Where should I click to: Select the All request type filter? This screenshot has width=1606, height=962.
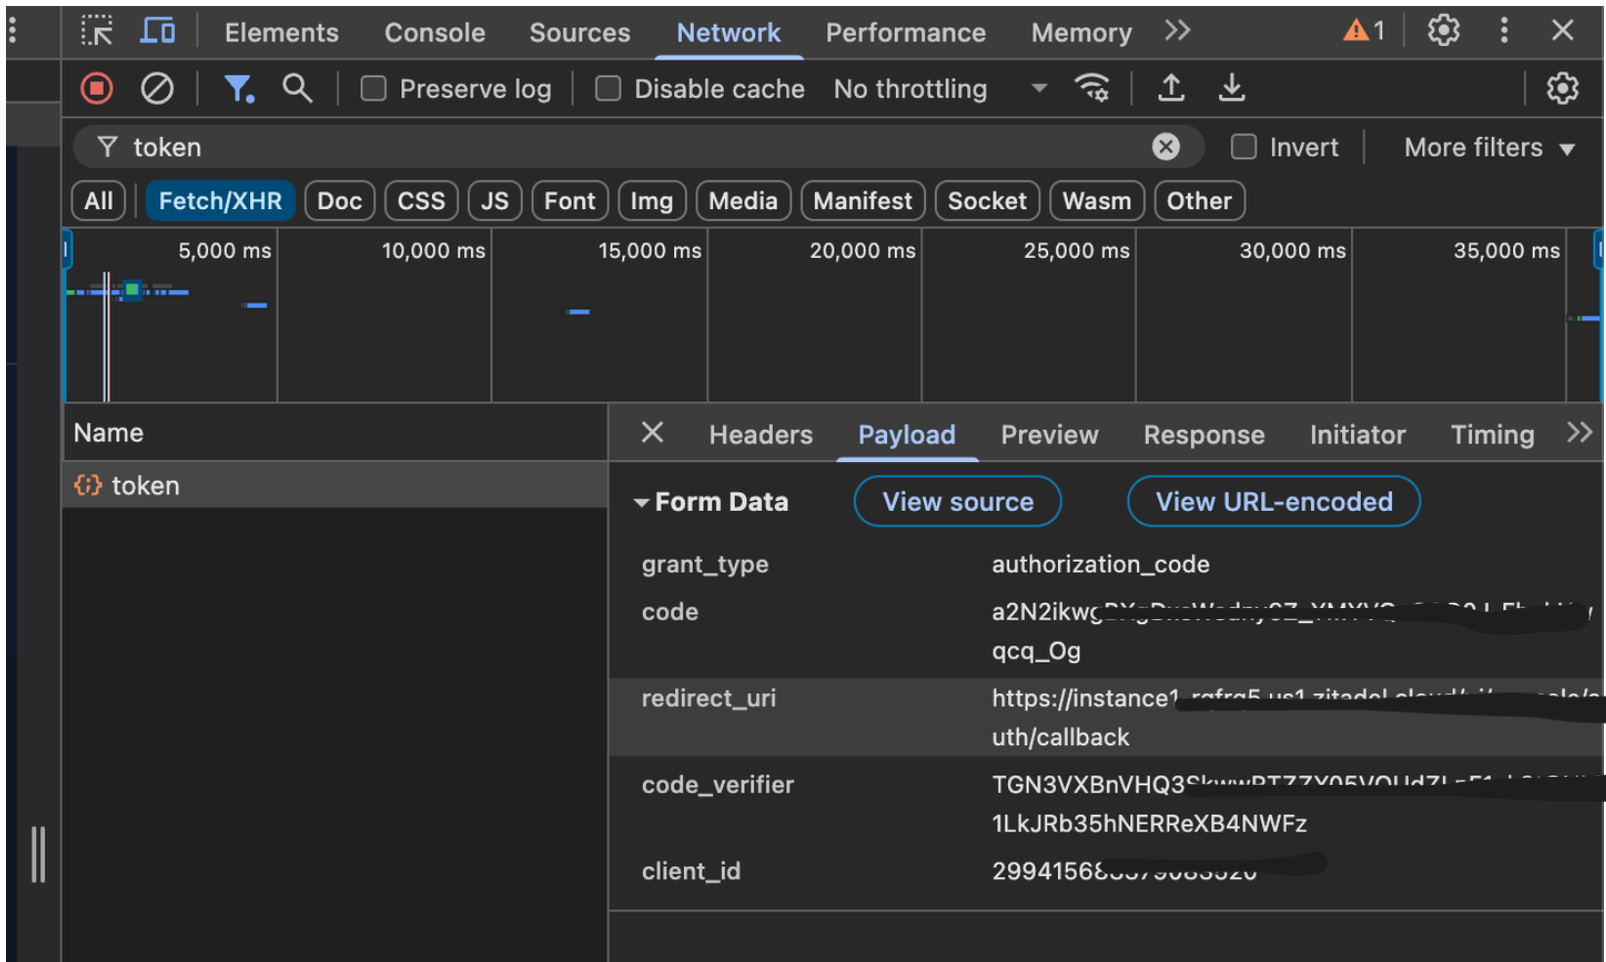[99, 201]
